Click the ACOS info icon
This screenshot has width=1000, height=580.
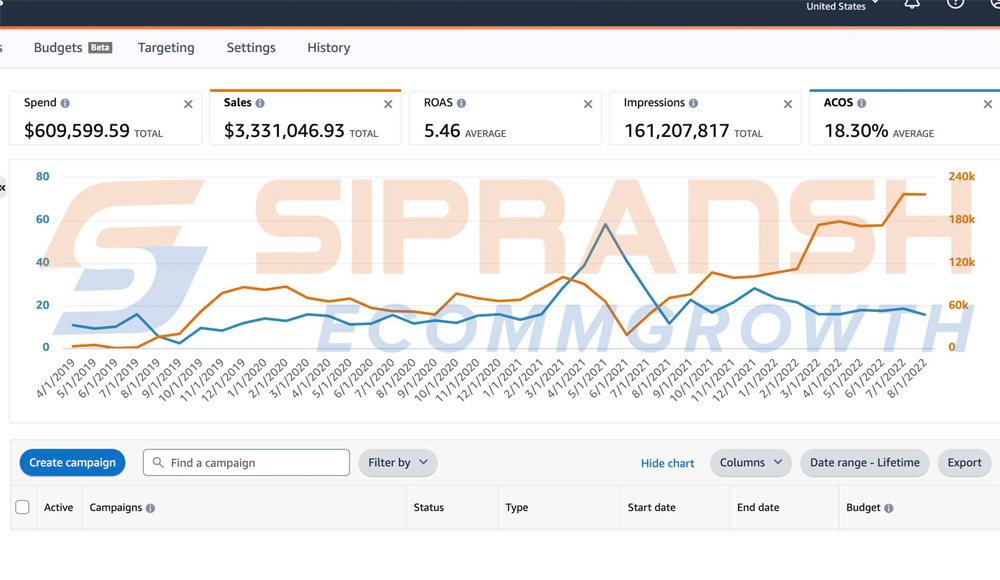[861, 103]
